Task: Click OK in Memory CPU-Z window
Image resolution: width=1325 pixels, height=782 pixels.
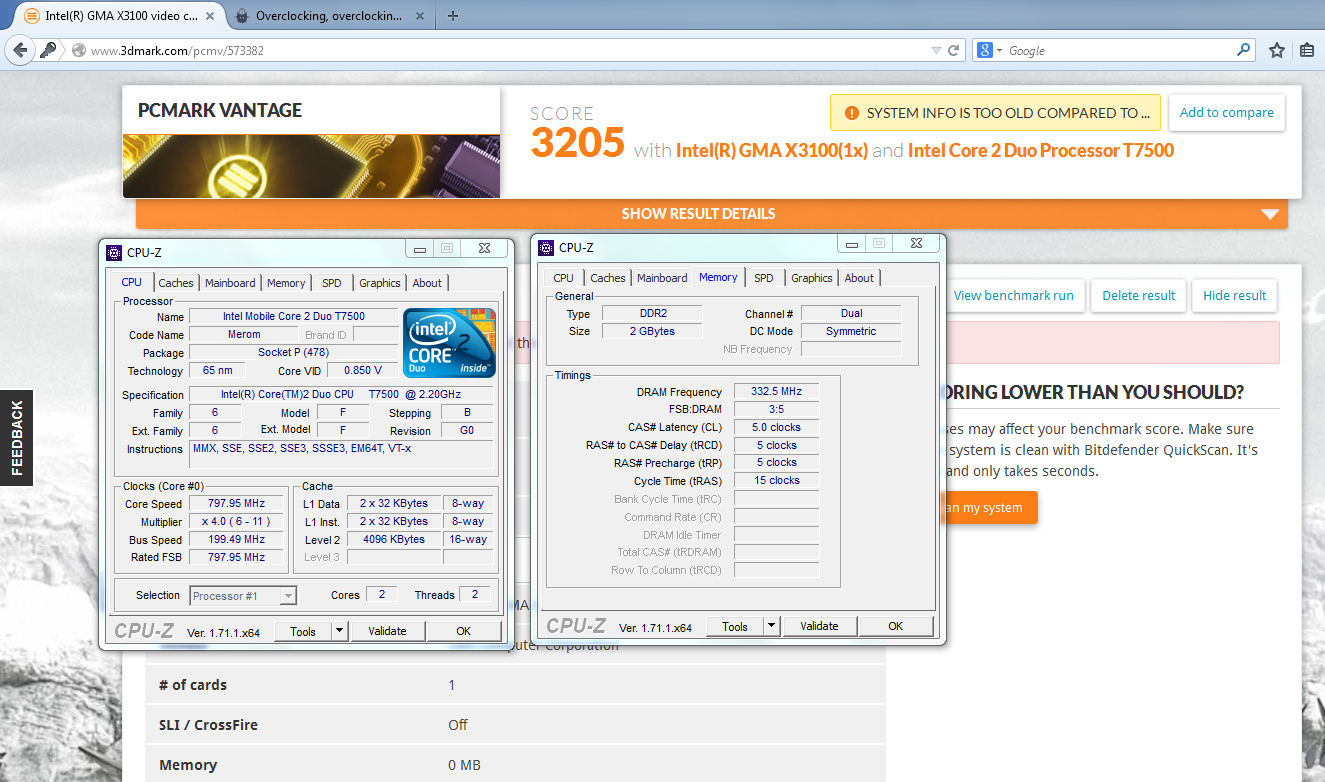Action: pos(896,626)
